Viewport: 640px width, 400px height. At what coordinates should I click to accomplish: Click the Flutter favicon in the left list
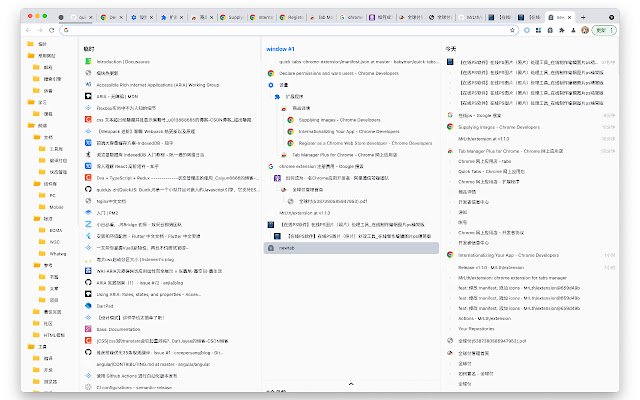[88, 236]
